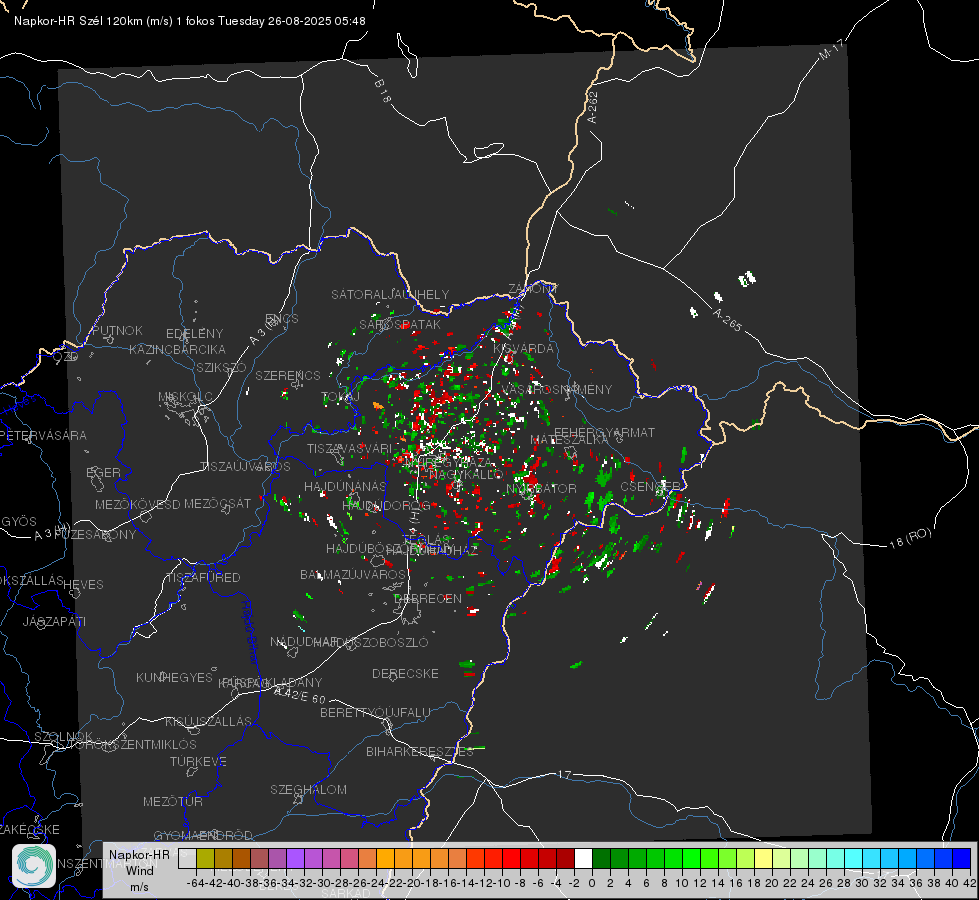Click the B 18 road label
This screenshot has width=979, height=900.
click(x=383, y=91)
